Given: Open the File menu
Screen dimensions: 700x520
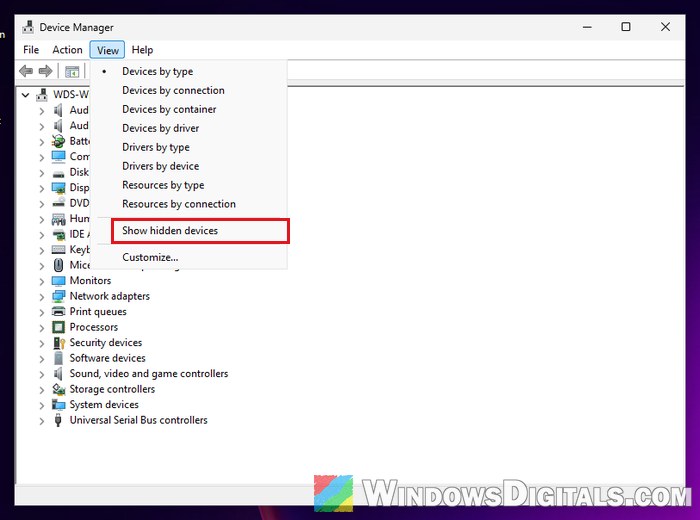Looking at the screenshot, I should click(31, 50).
